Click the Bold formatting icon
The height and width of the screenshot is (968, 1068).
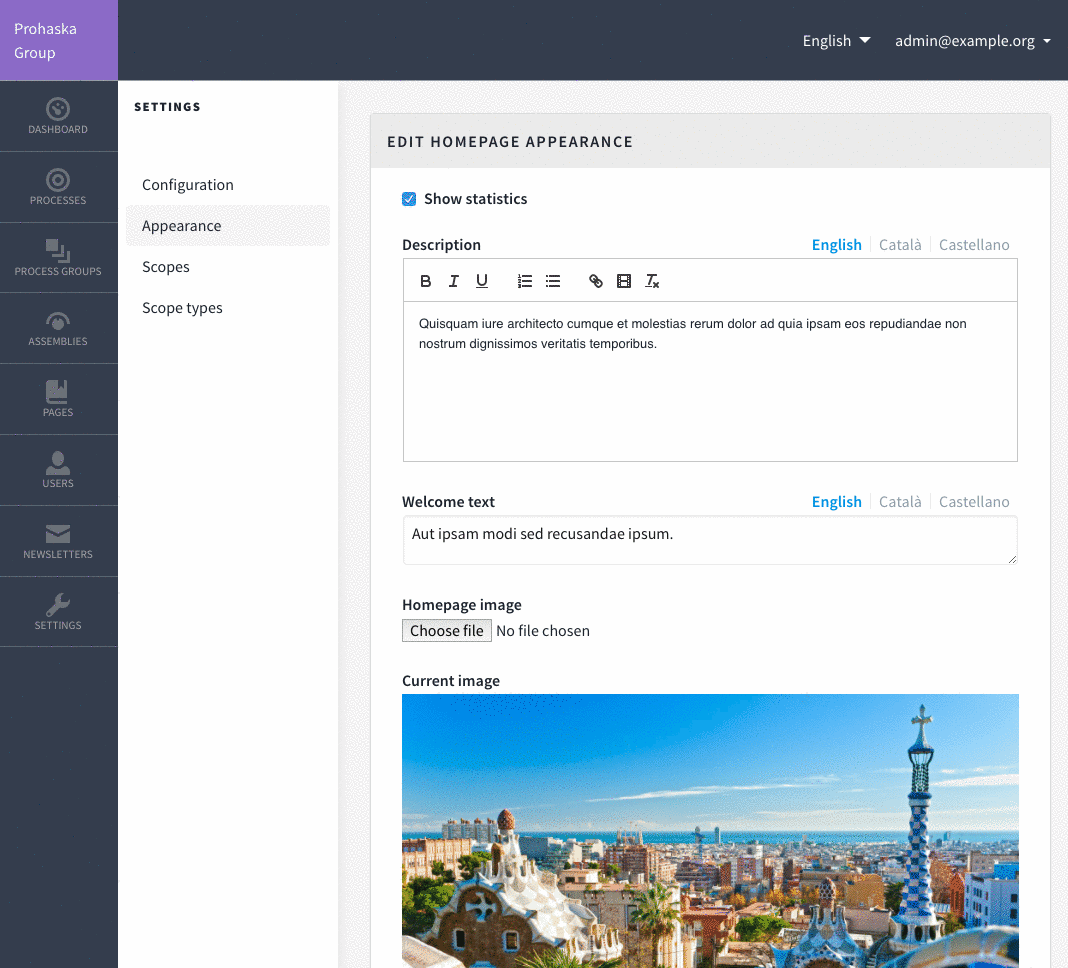point(426,281)
